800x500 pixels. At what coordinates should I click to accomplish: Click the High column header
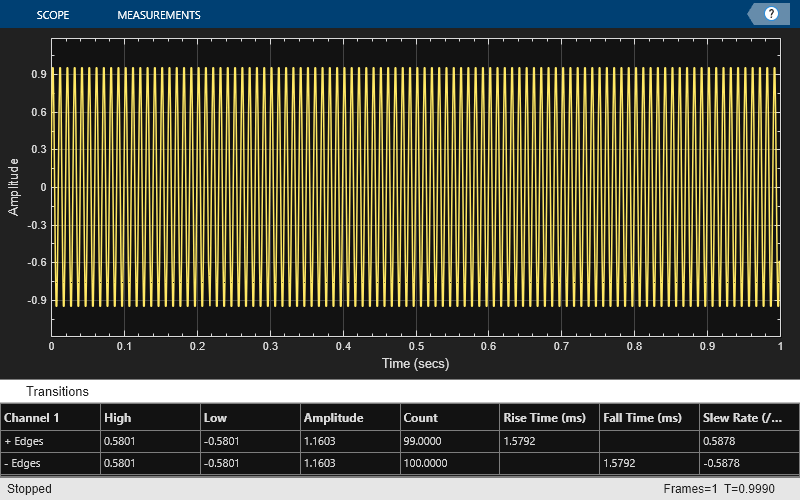tap(151, 418)
